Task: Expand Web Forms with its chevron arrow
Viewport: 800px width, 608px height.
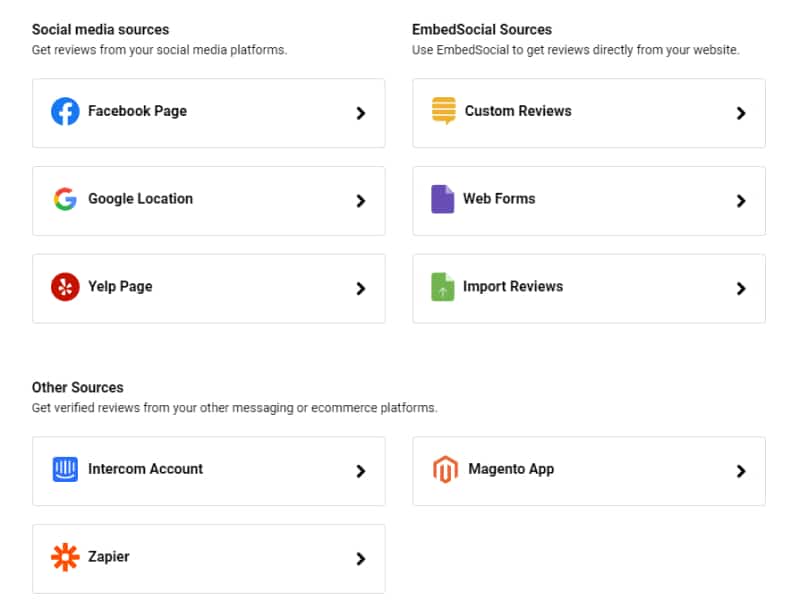Action: tap(741, 200)
